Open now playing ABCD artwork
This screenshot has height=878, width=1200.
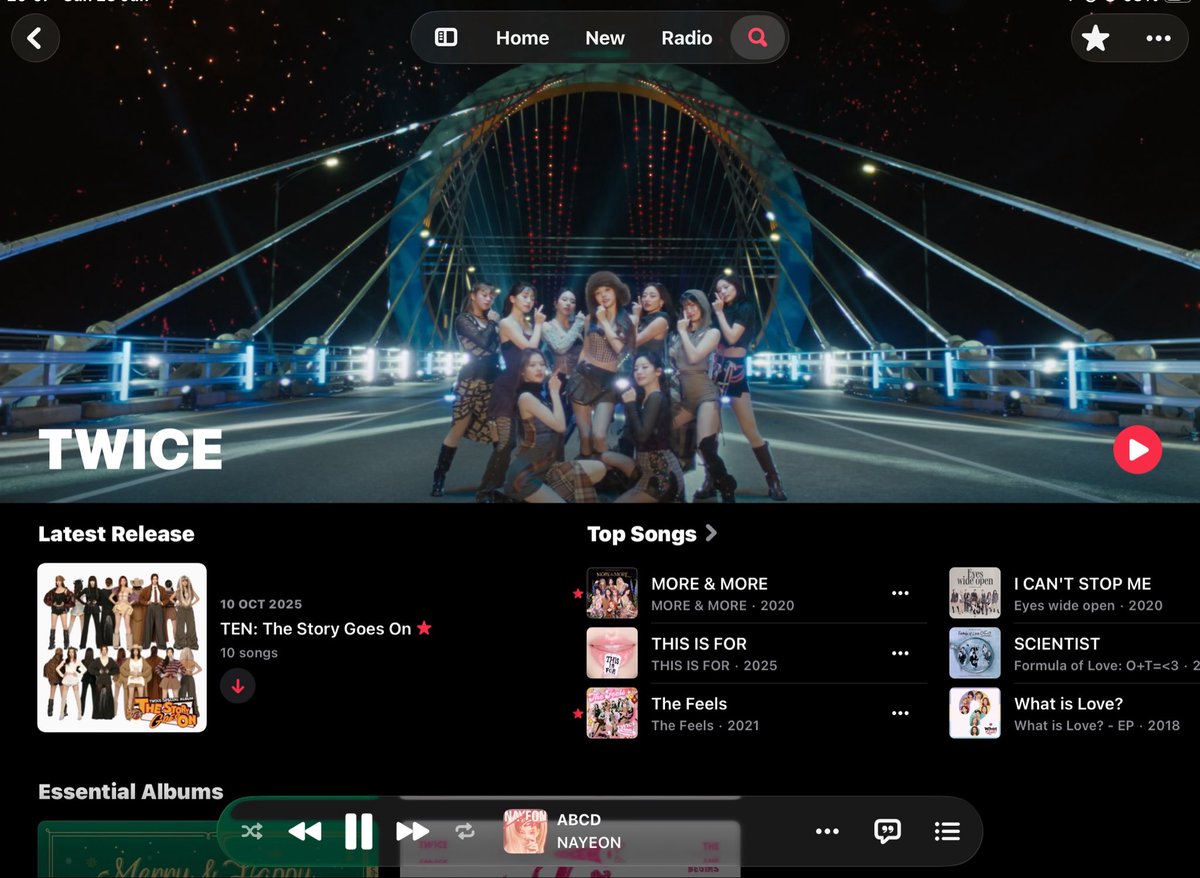[525, 831]
